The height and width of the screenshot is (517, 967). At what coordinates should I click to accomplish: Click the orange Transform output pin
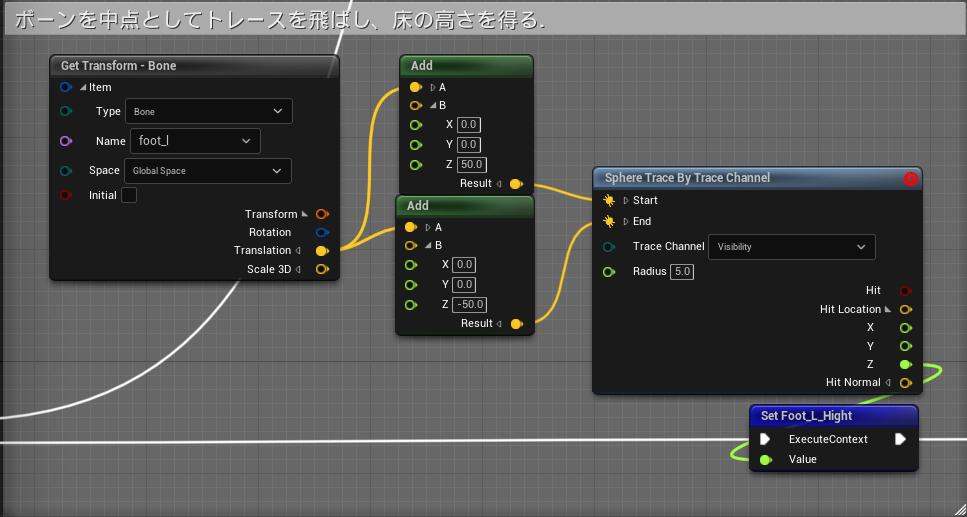tap(322, 214)
